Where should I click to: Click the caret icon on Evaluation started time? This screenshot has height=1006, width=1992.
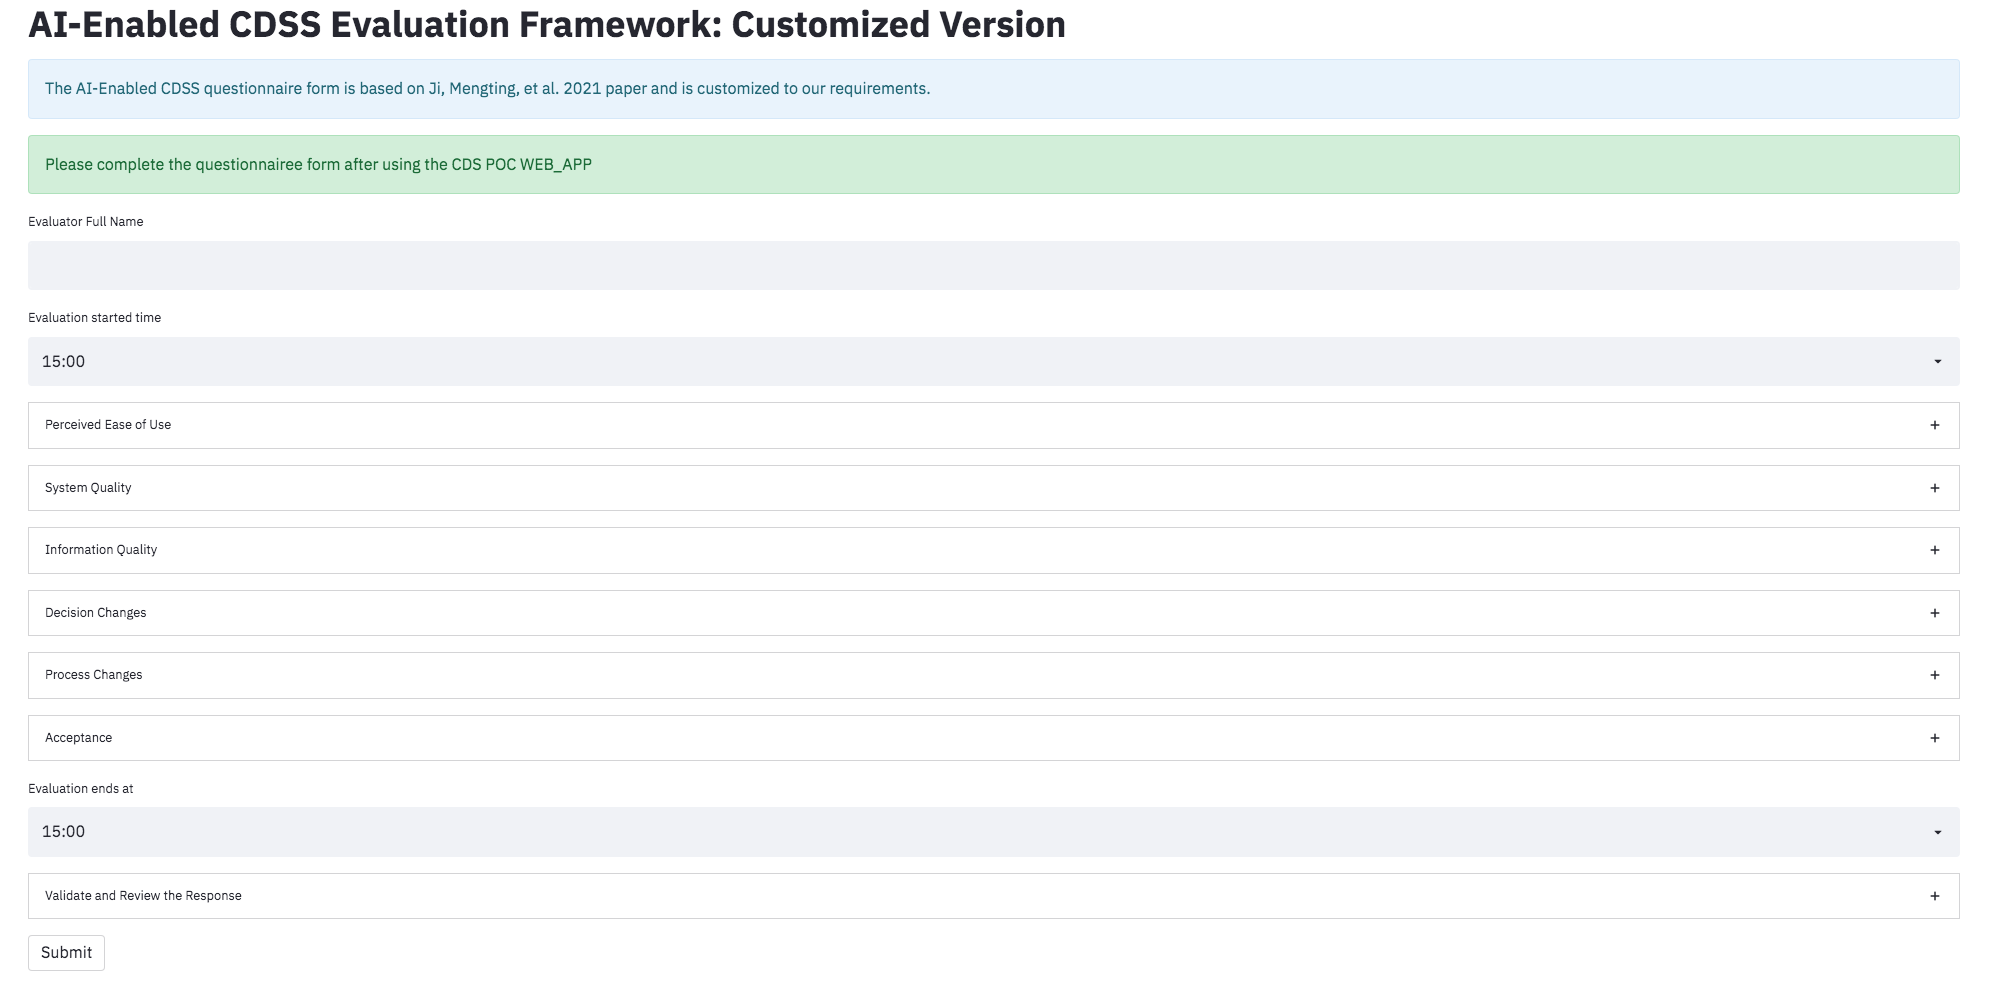click(x=1938, y=361)
